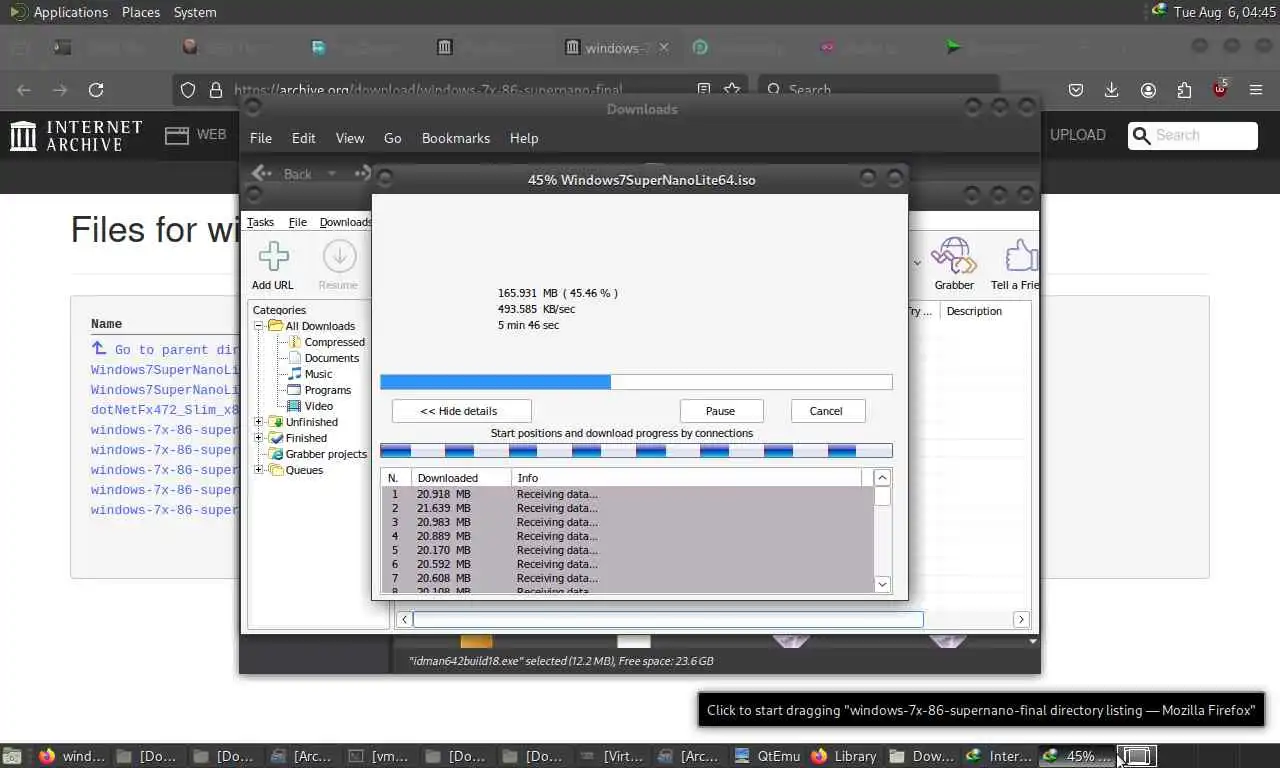Collapse the All Downloads tree node

point(258,326)
